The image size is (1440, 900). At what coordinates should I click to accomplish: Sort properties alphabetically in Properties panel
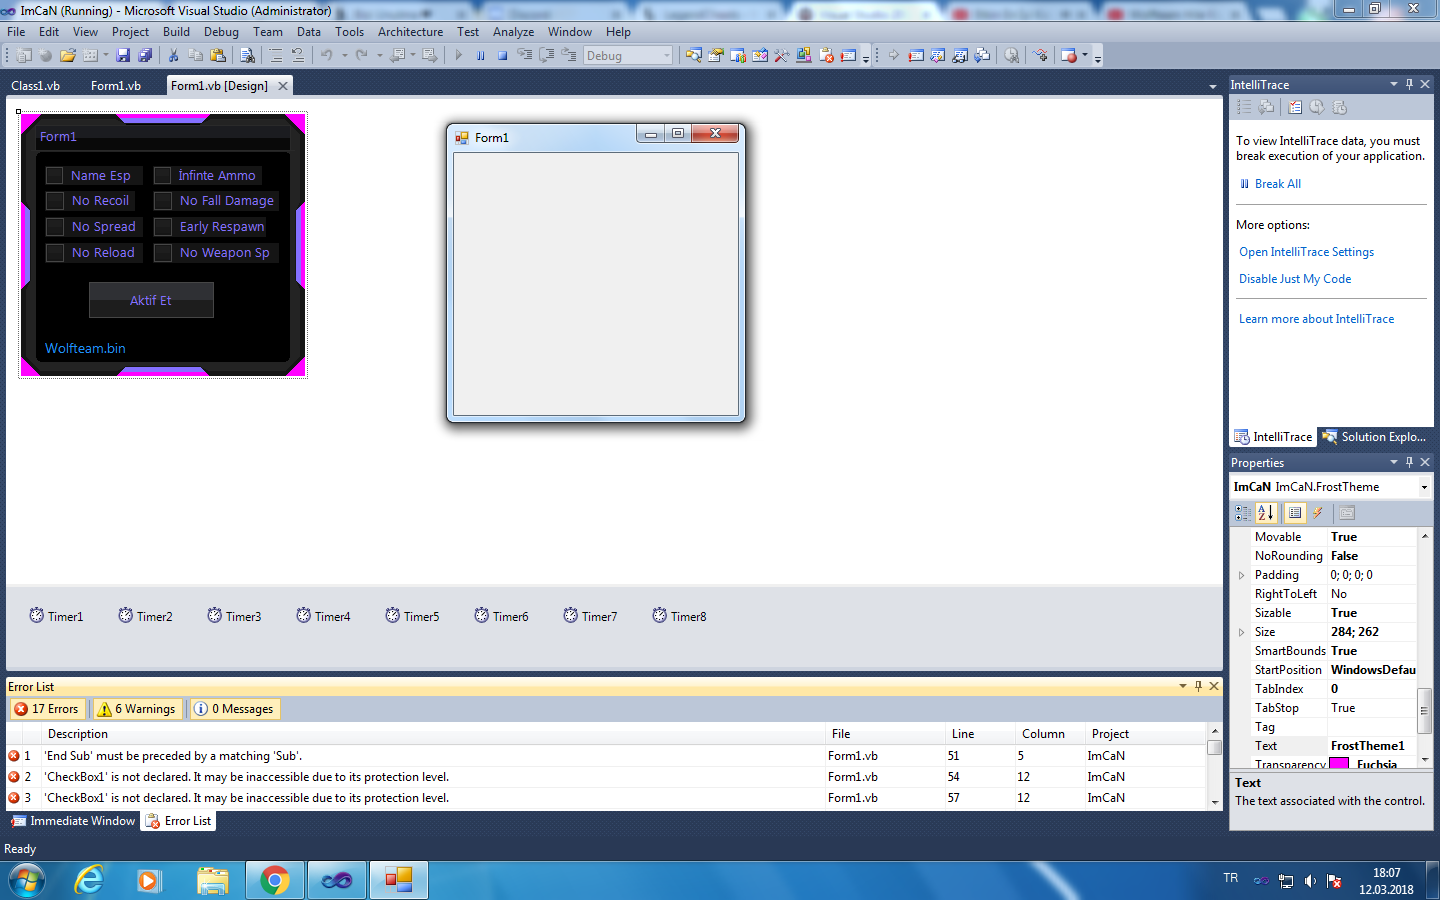click(1266, 513)
